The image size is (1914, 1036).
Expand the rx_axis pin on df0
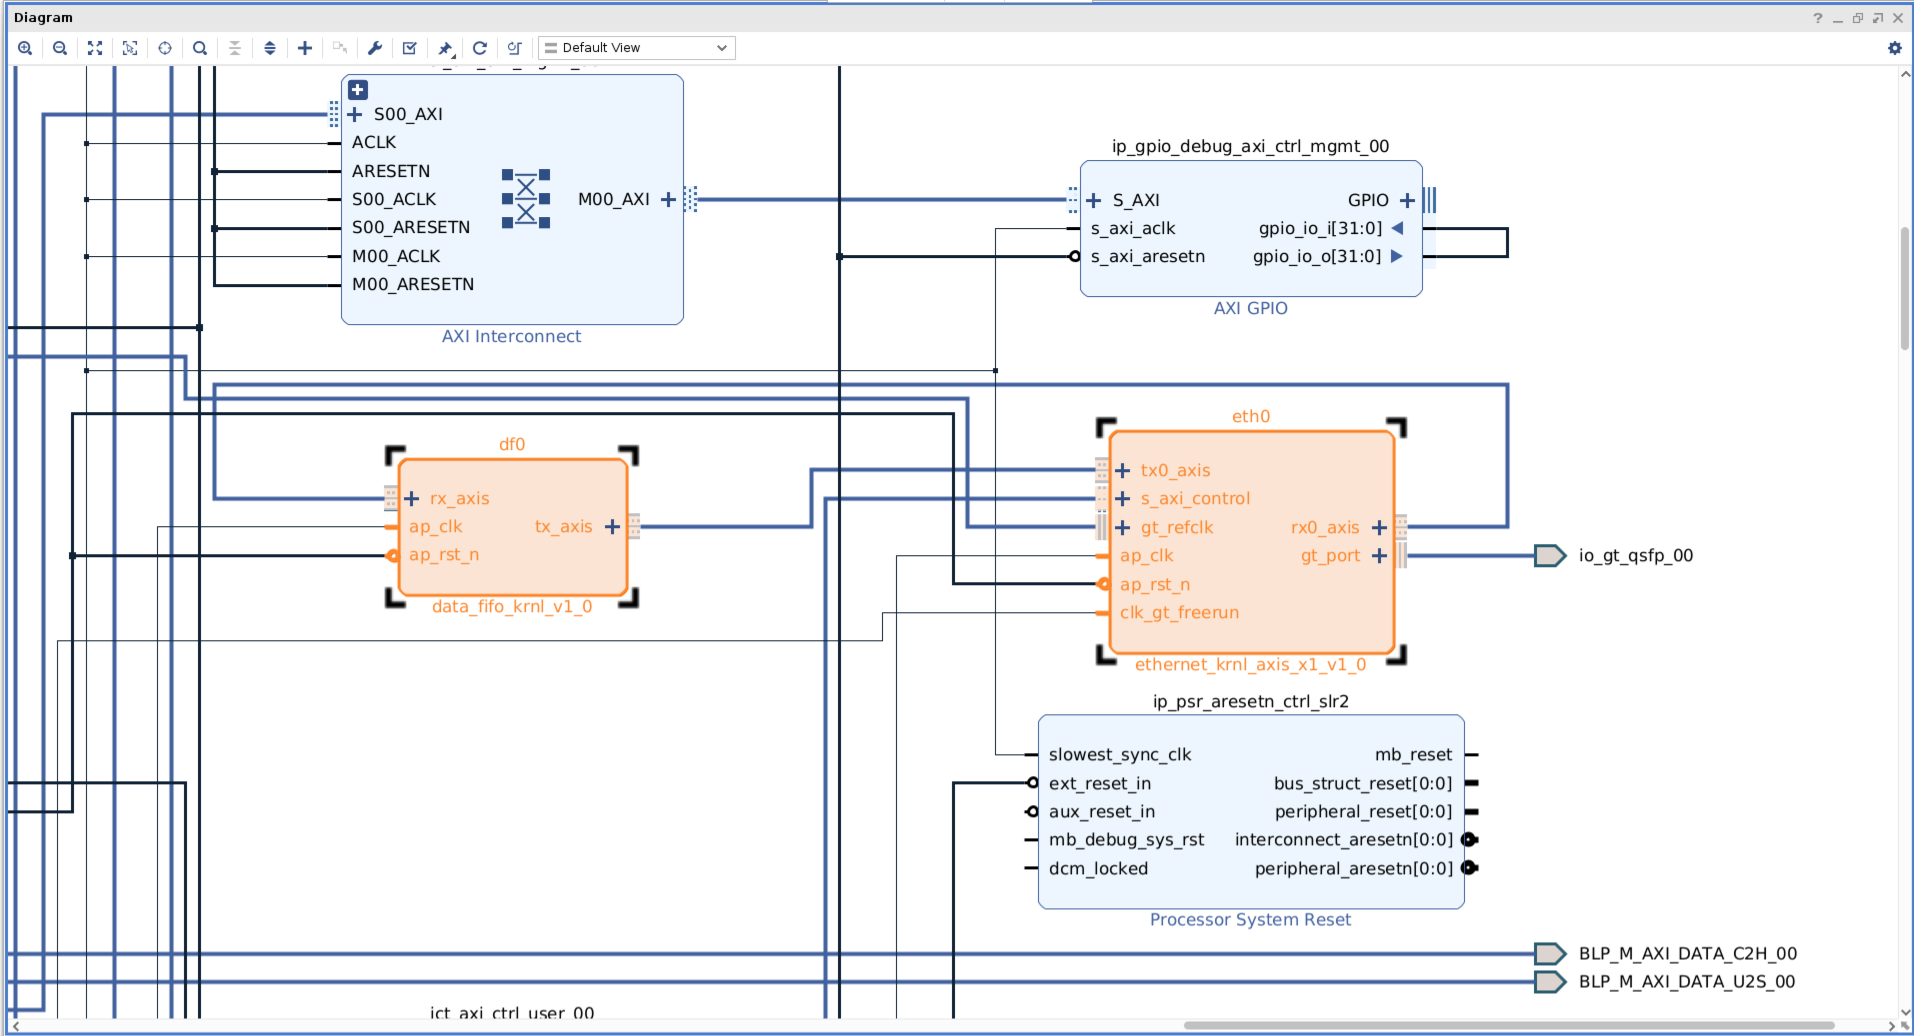pyautogui.click(x=411, y=498)
